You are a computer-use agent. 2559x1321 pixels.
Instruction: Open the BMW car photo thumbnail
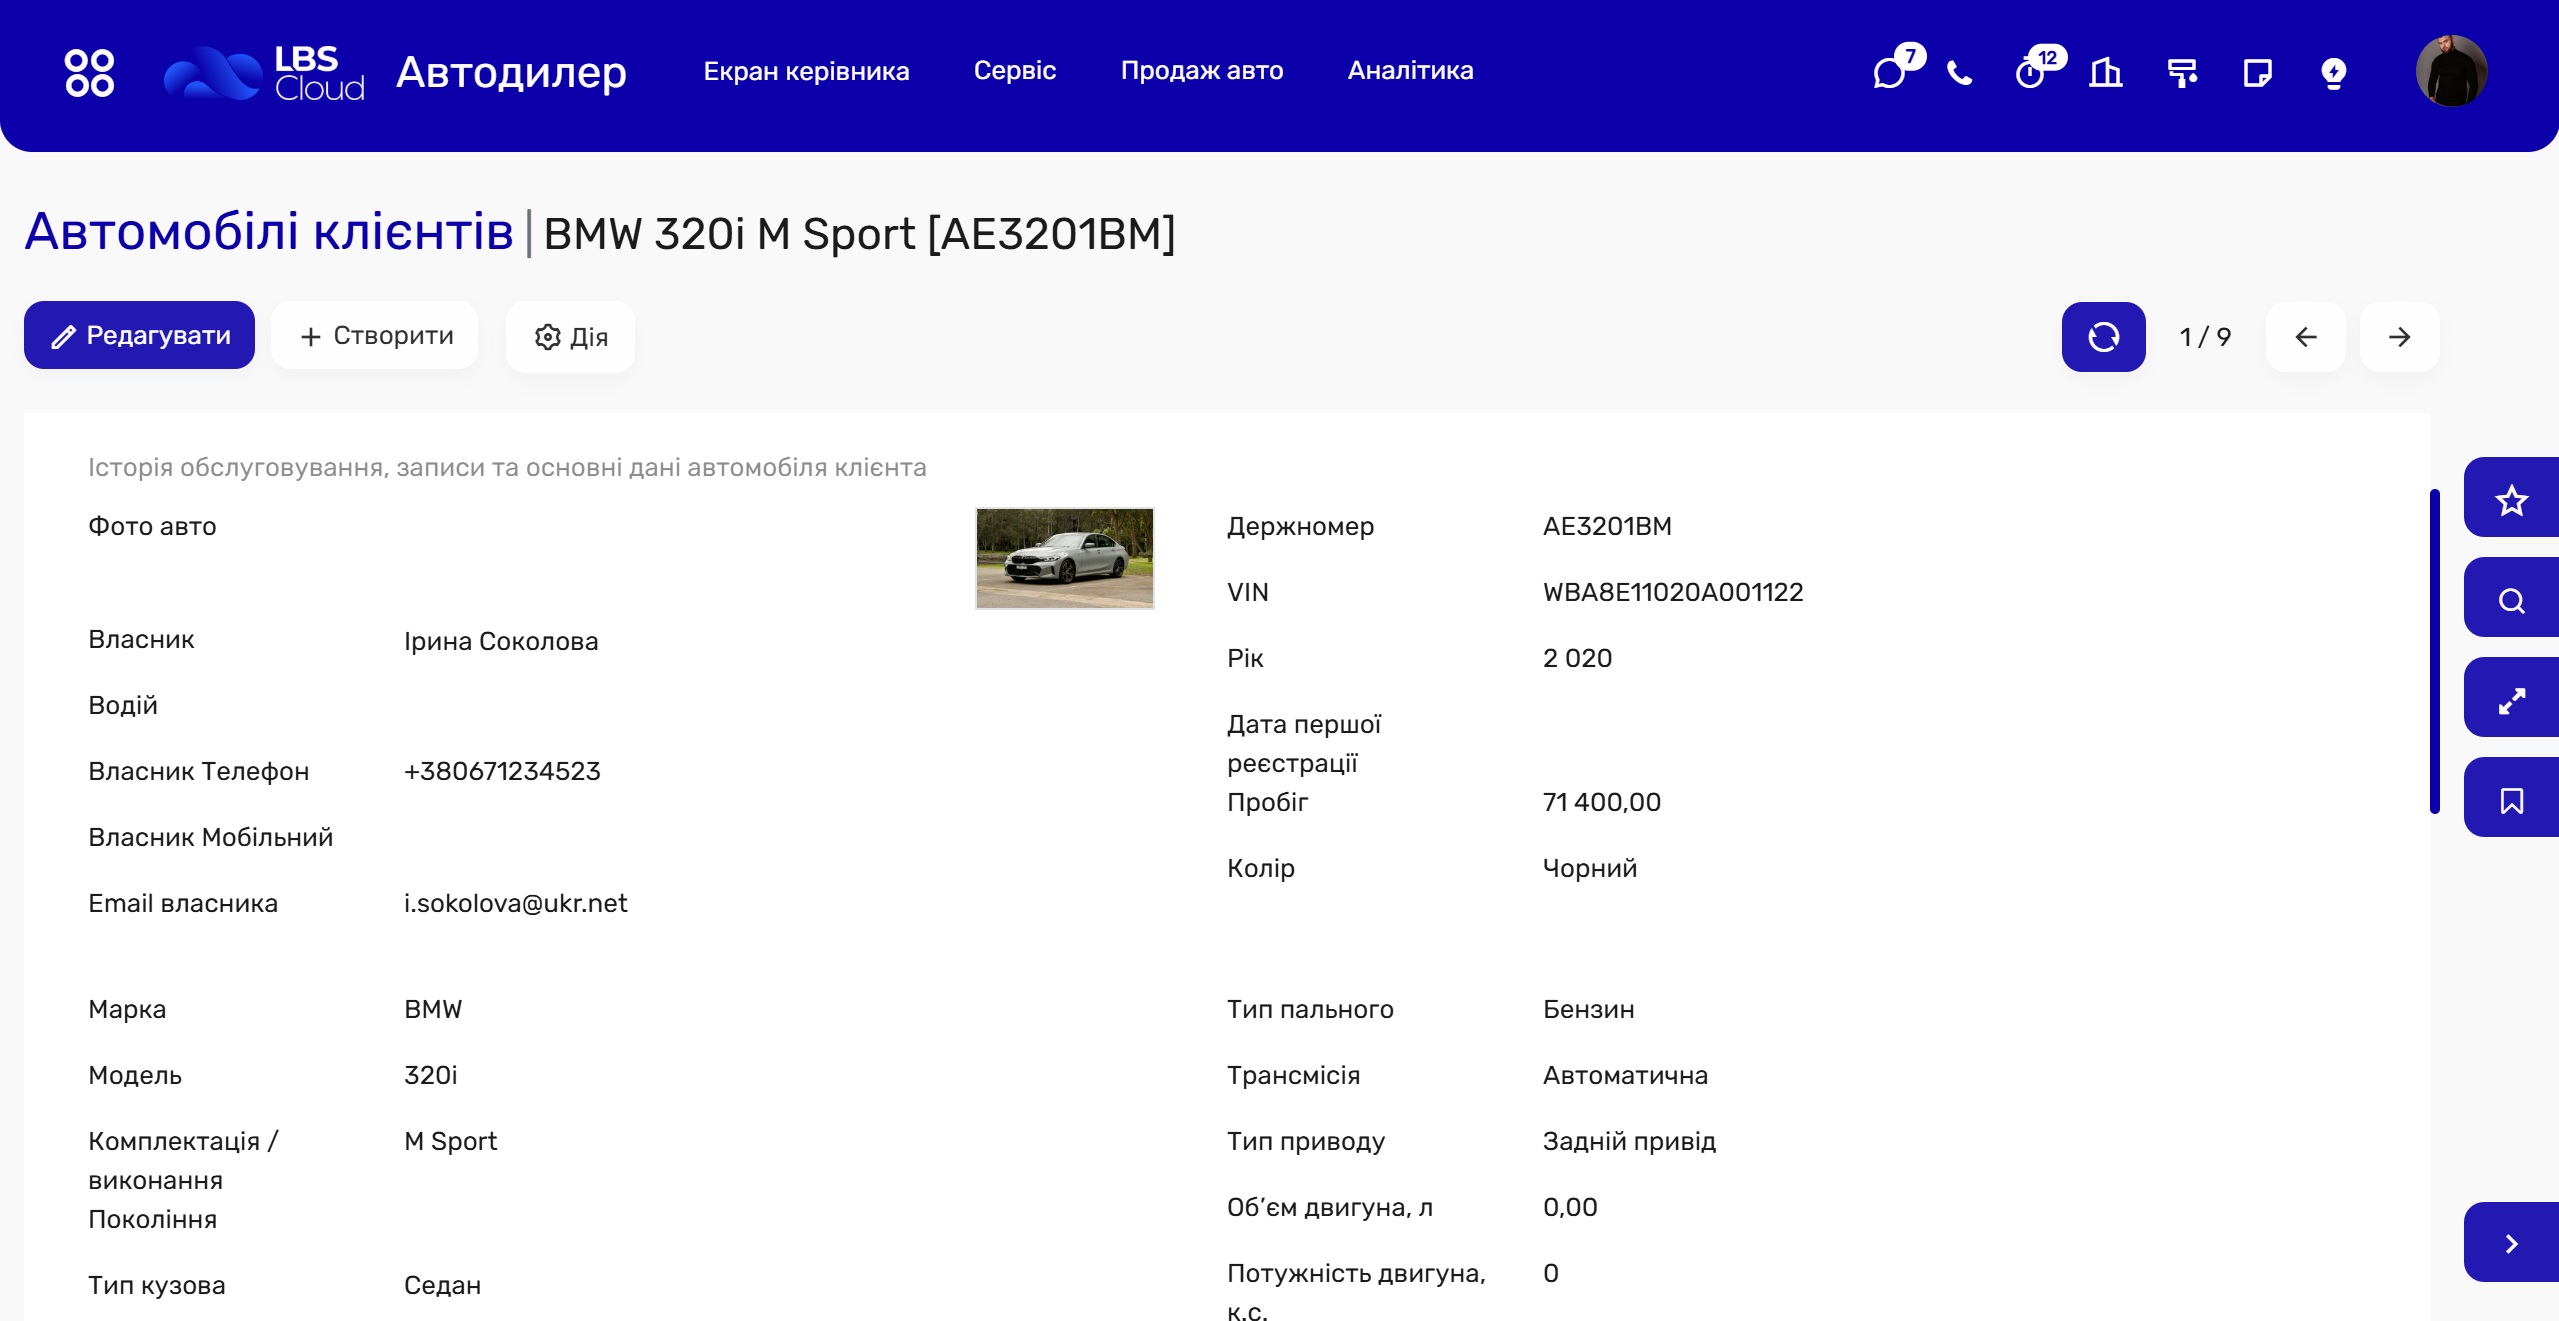1065,558
